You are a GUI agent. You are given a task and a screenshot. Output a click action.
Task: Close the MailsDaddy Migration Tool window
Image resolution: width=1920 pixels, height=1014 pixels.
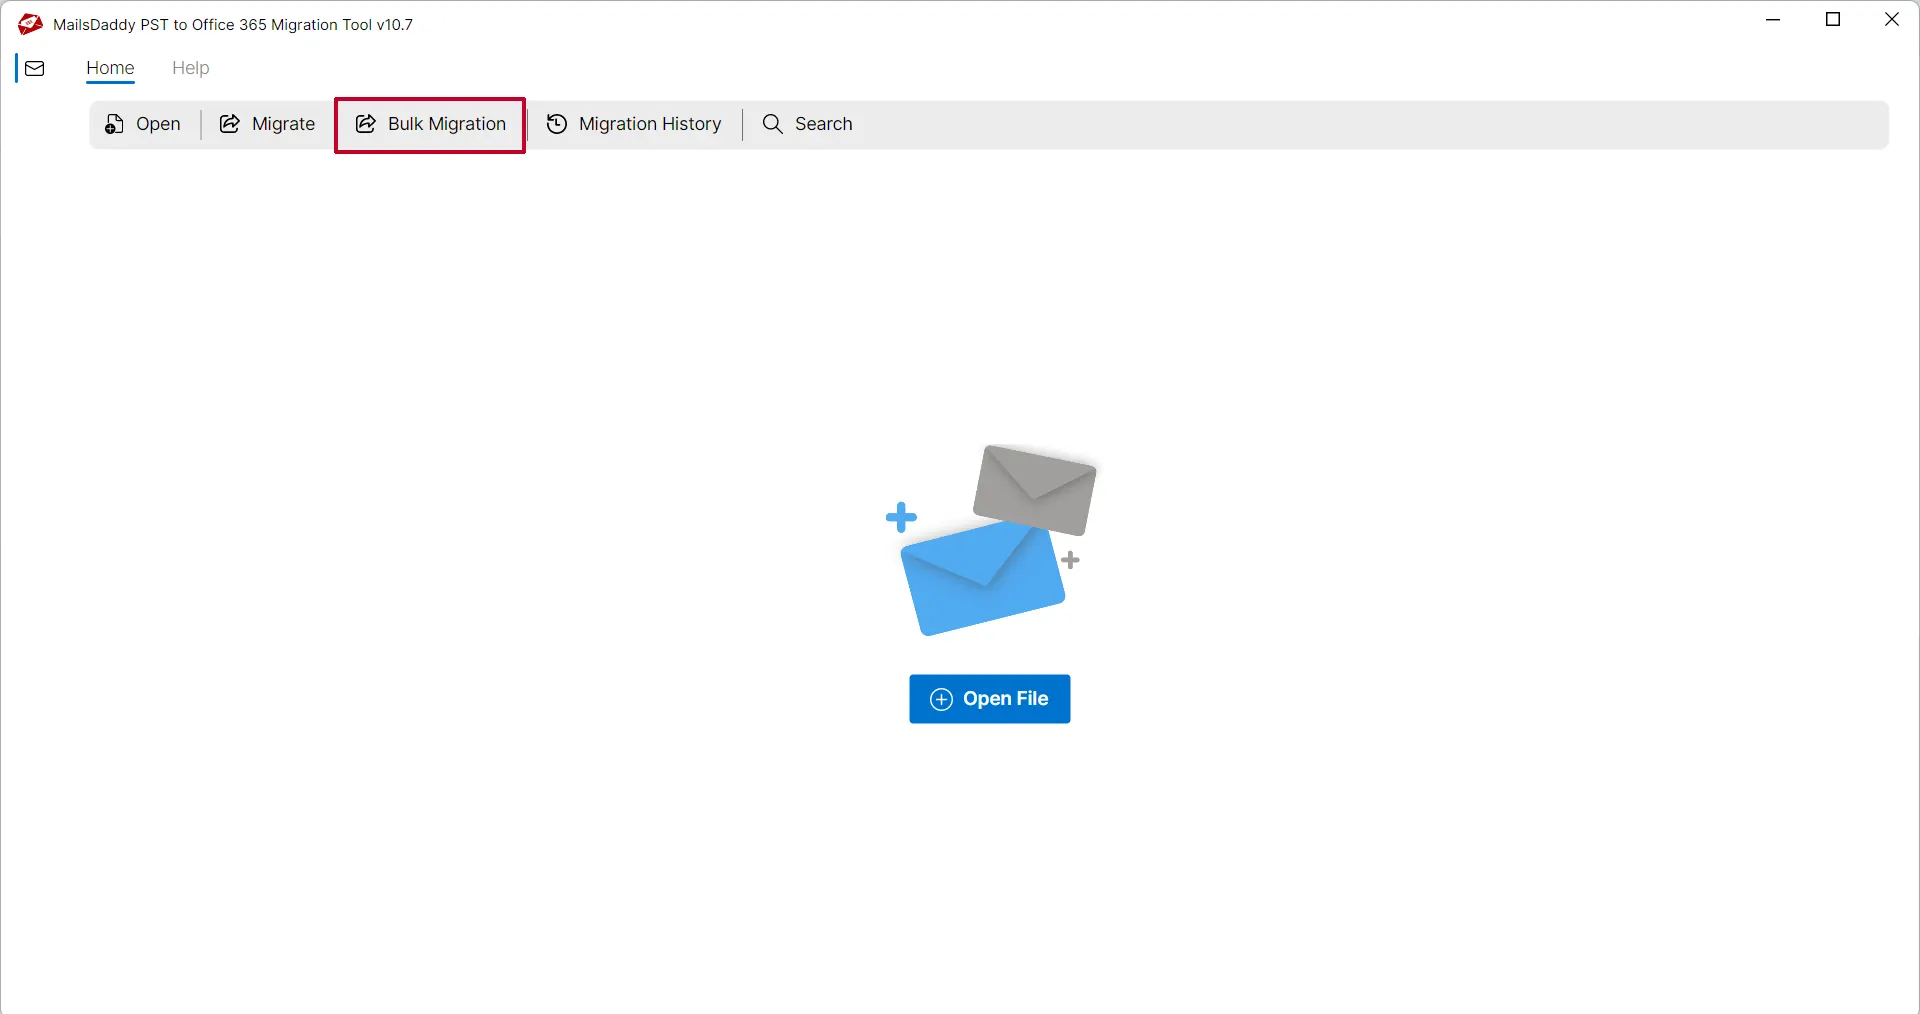[1891, 20]
